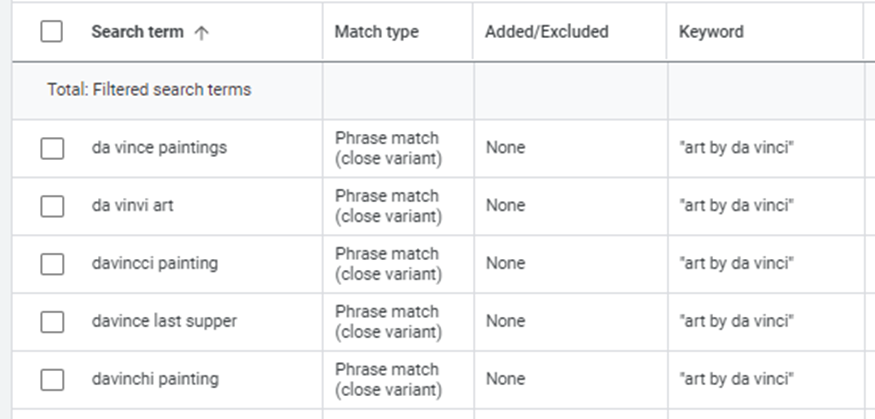Screen dimensions: 875x419
Task: Select the 'davinchi painting' row checkbox
Action: coord(52,380)
